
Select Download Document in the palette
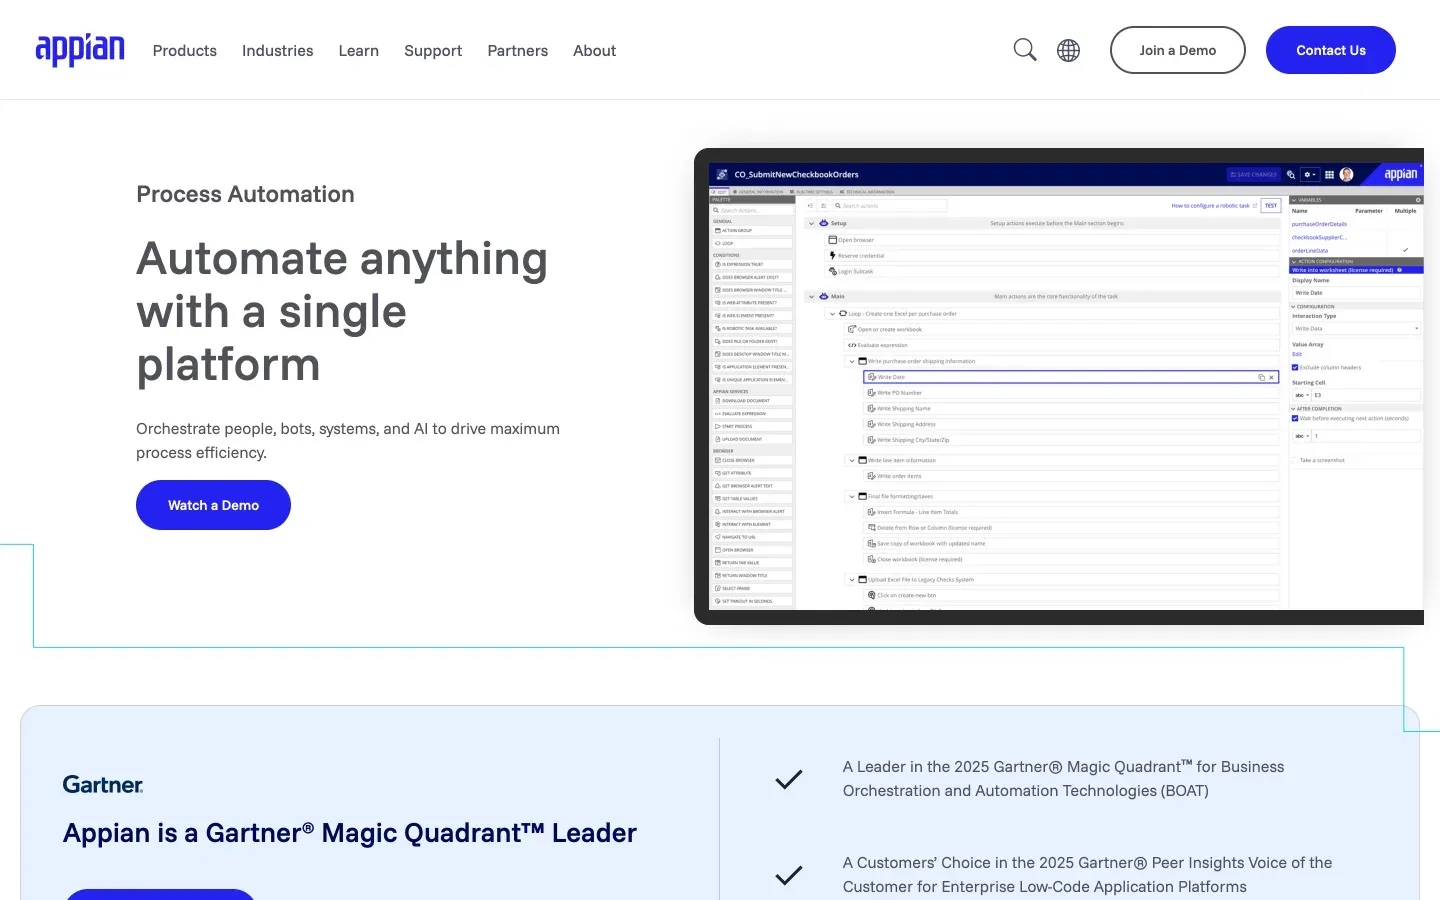click(x=752, y=401)
